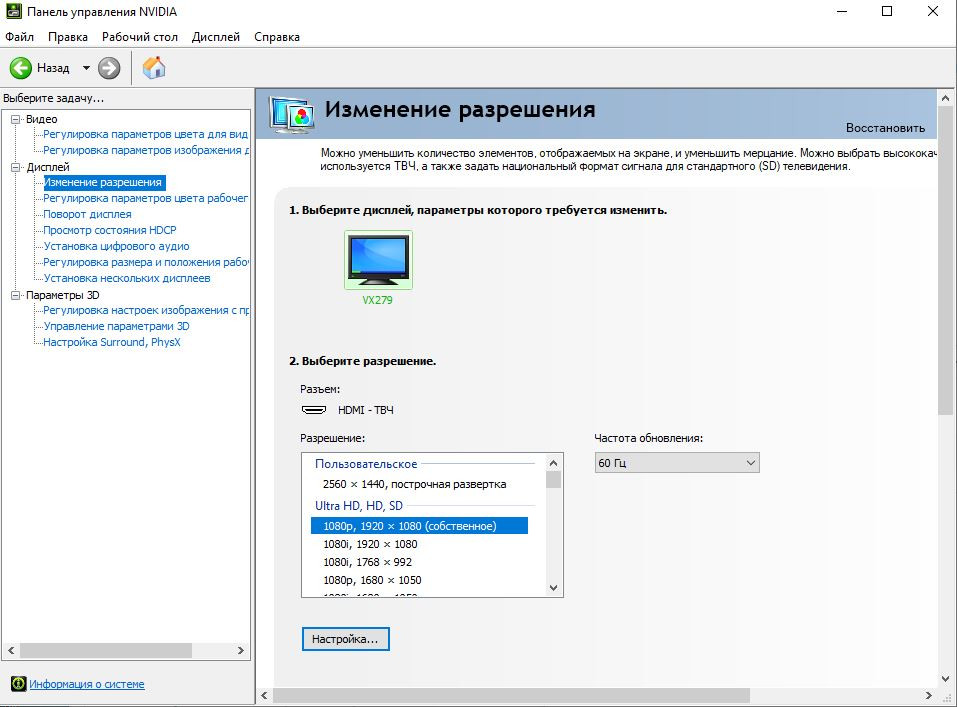Click the Изменение разрешения header icon

point(292,115)
